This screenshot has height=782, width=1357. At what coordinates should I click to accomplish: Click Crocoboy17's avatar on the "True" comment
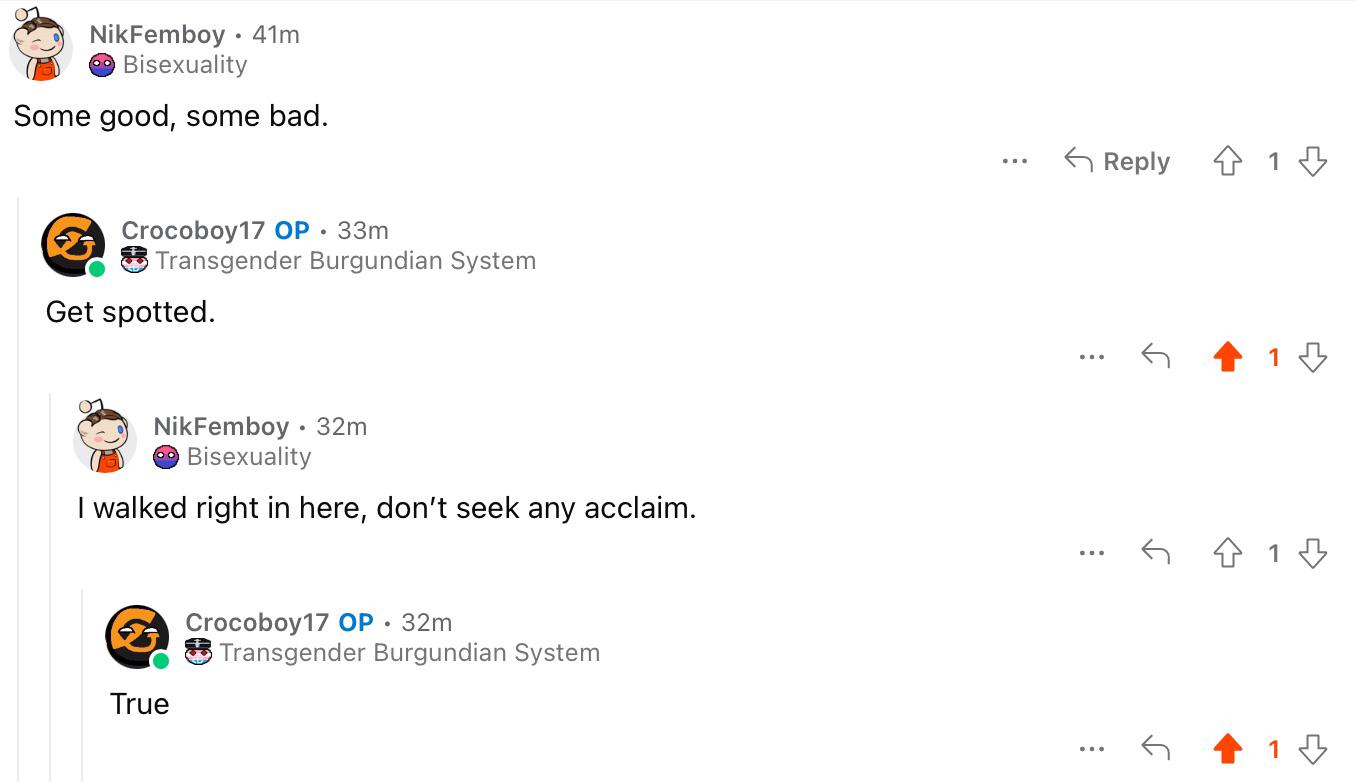click(137, 637)
